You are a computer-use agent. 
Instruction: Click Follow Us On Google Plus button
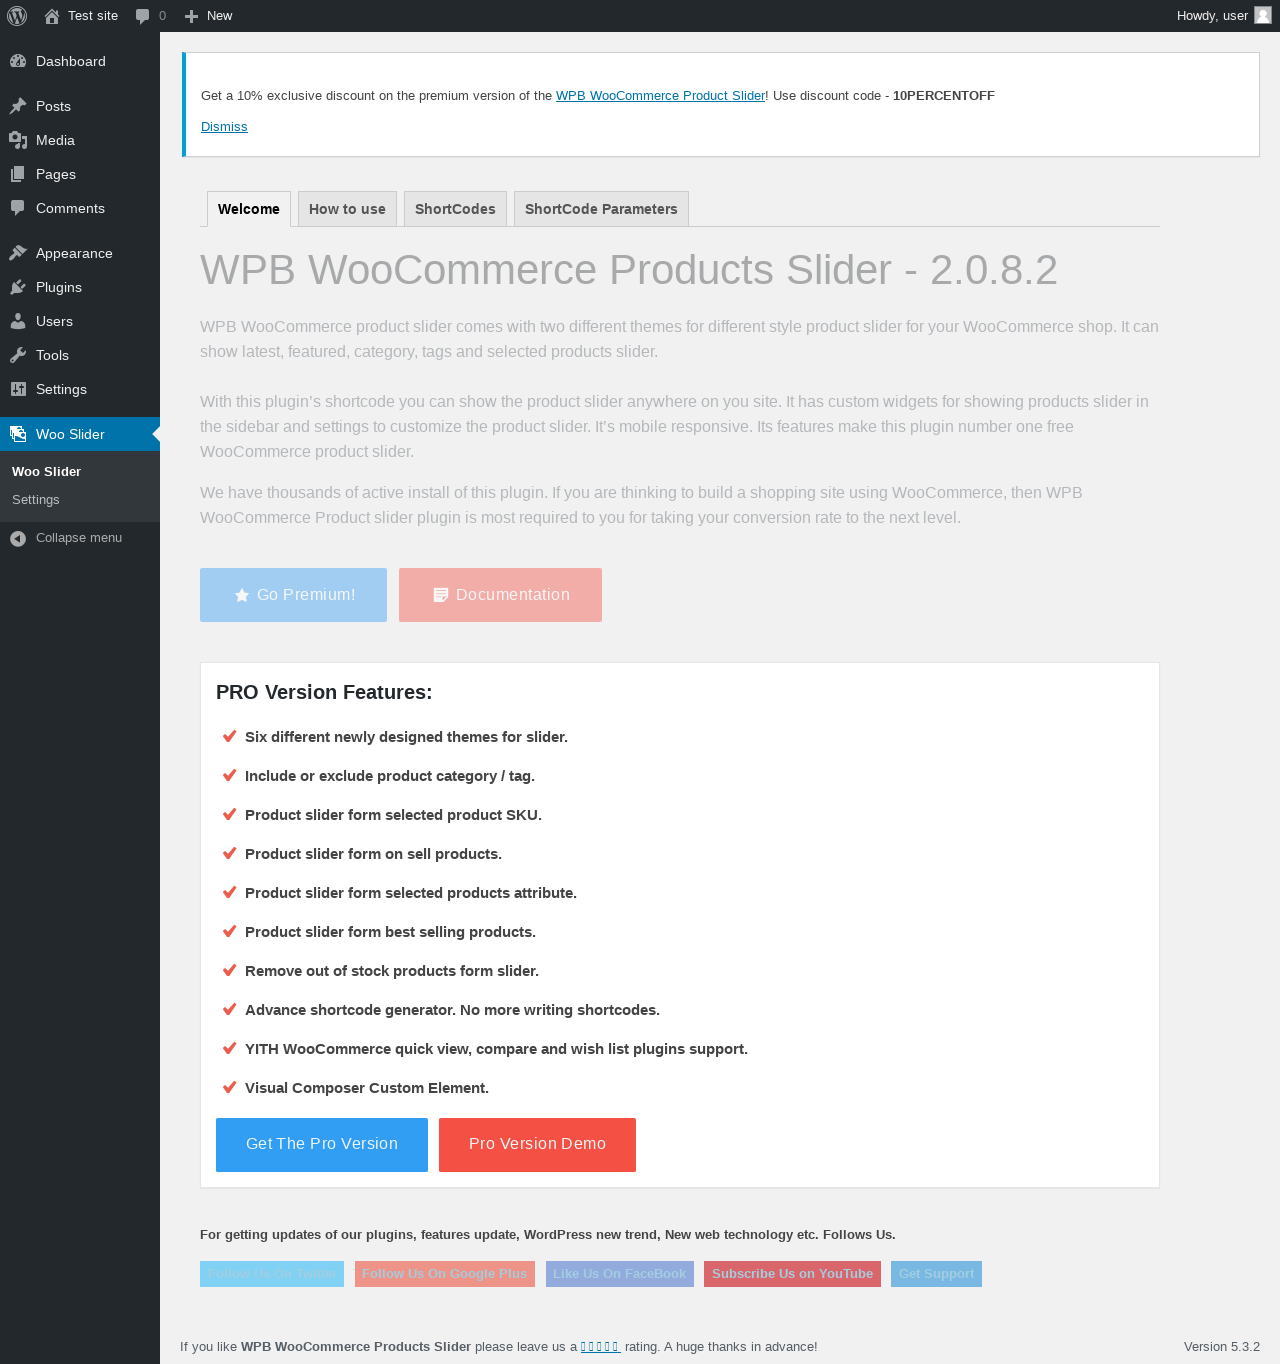445,1274
